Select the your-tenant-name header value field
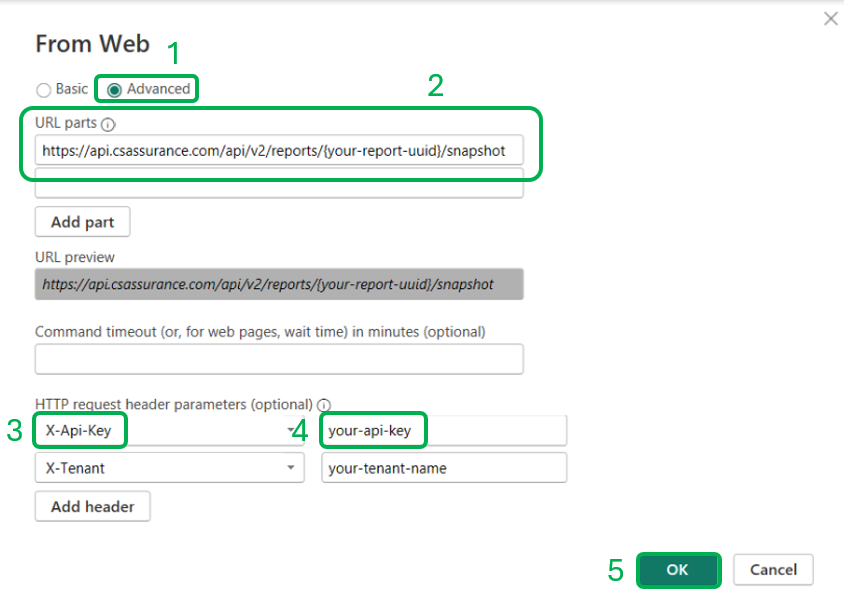 [443, 467]
